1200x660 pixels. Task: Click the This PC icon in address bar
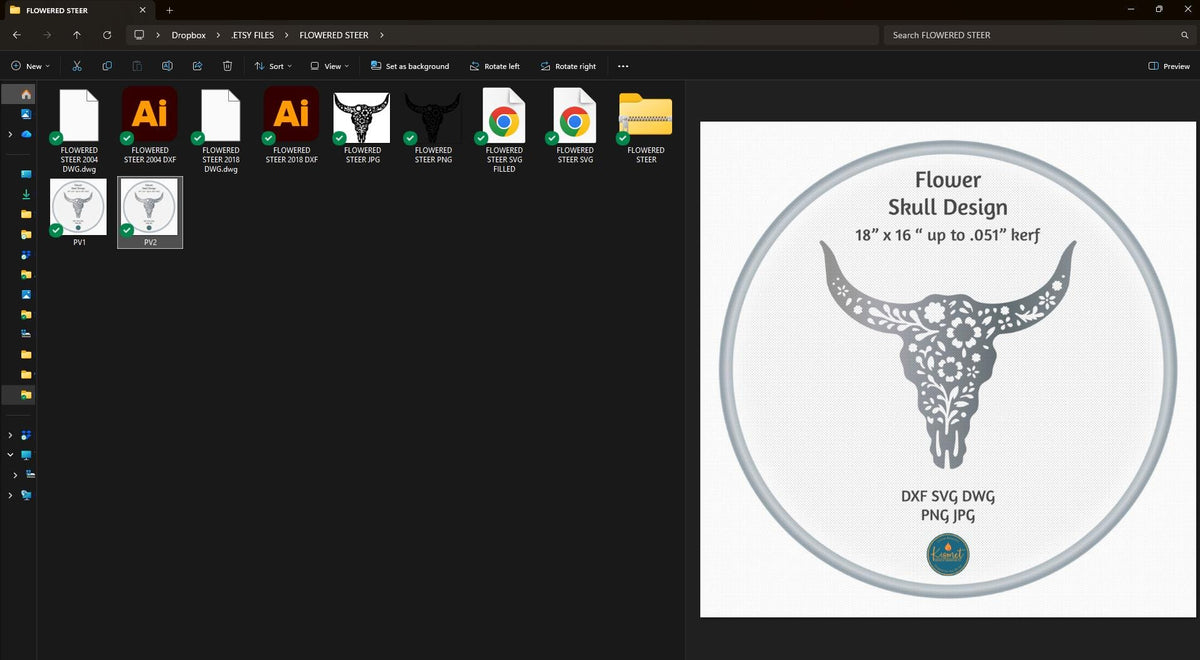pos(140,35)
